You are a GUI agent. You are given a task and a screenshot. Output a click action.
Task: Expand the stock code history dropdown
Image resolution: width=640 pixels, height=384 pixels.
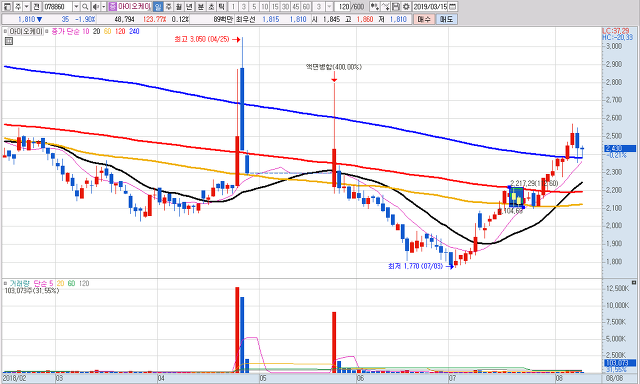76,7
